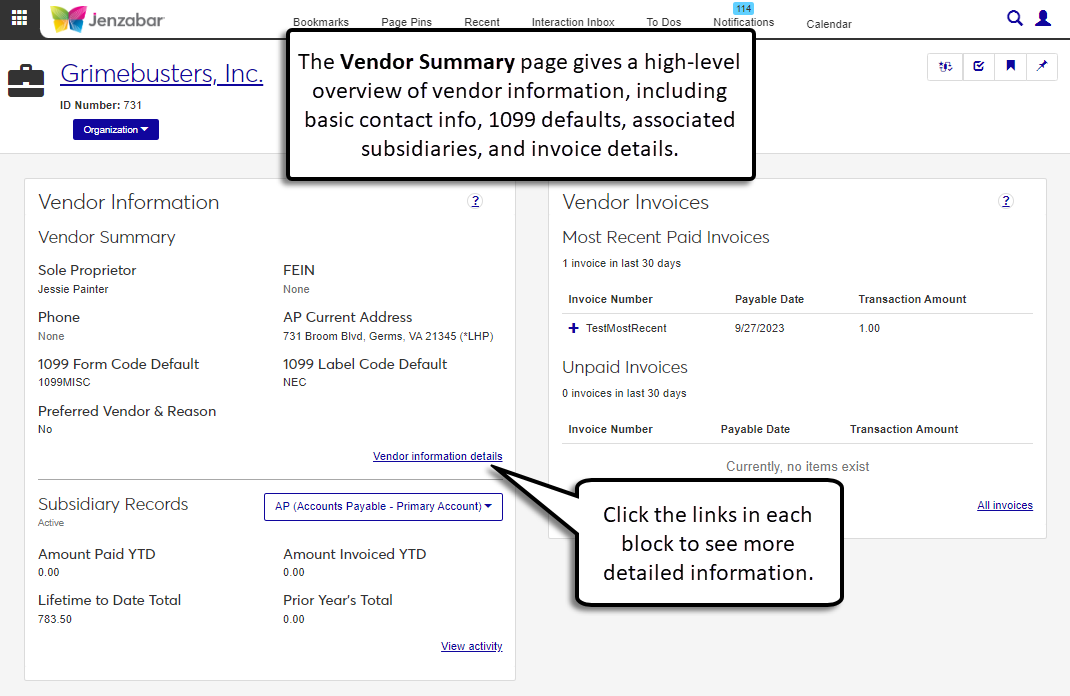Open the search magnifier icon
Screen dimensions: 1070x696
(1015, 18)
